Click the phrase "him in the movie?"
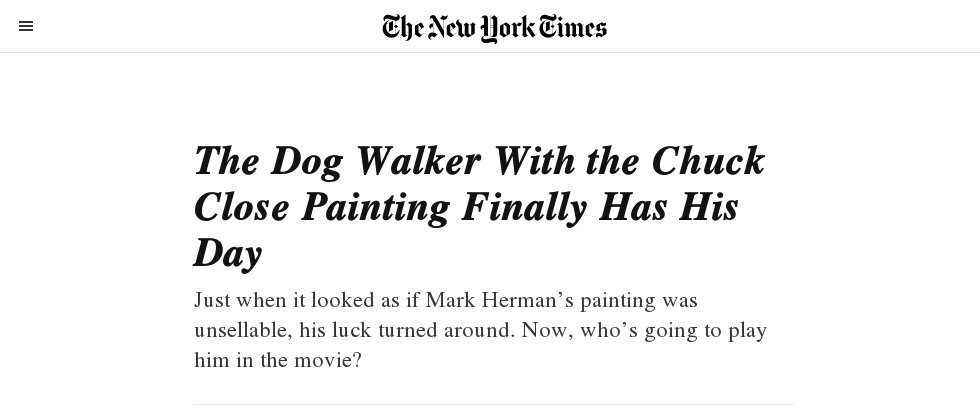This screenshot has height=408, width=980. click(x=277, y=360)
